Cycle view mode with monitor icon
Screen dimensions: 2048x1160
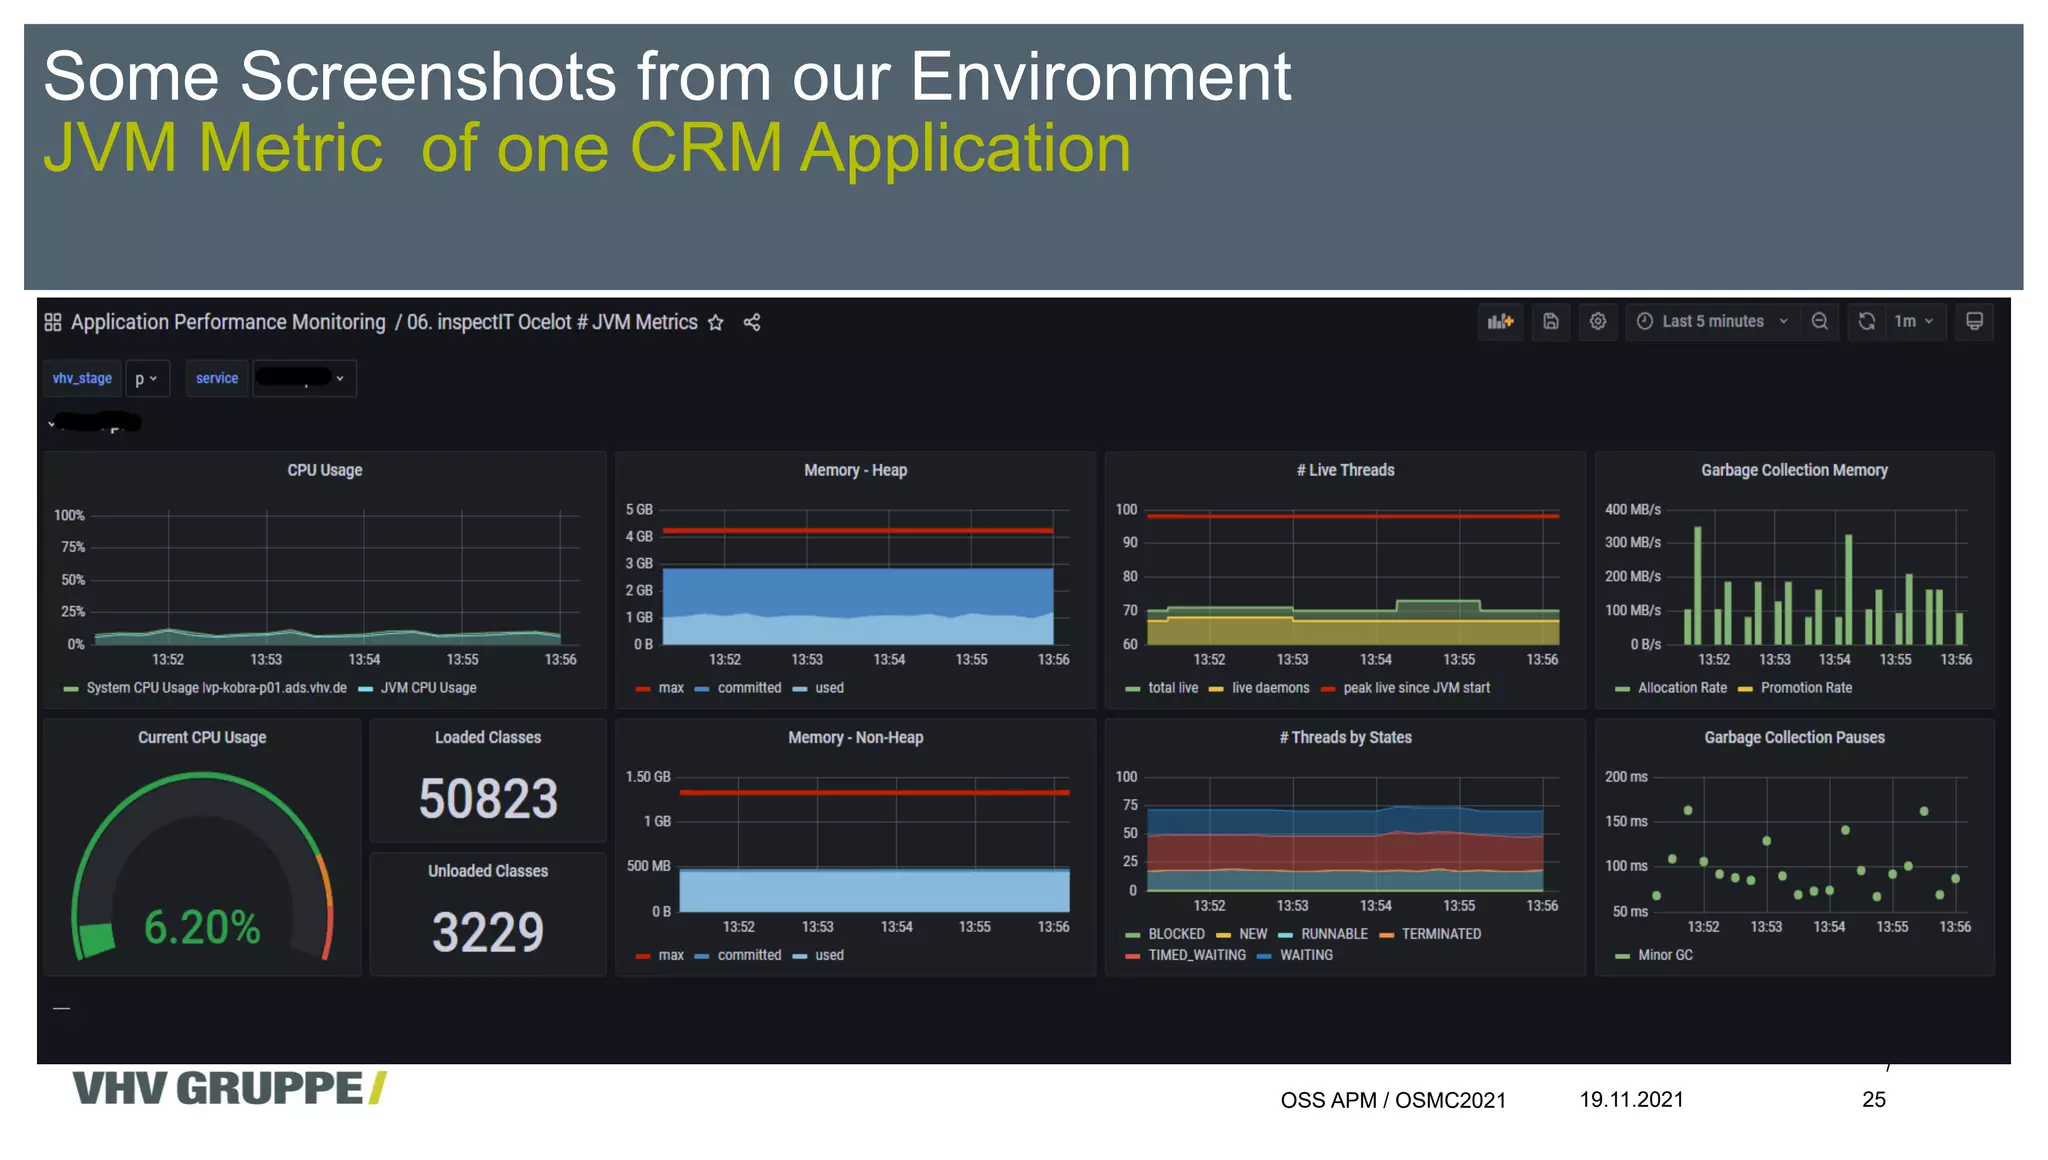1974,321
